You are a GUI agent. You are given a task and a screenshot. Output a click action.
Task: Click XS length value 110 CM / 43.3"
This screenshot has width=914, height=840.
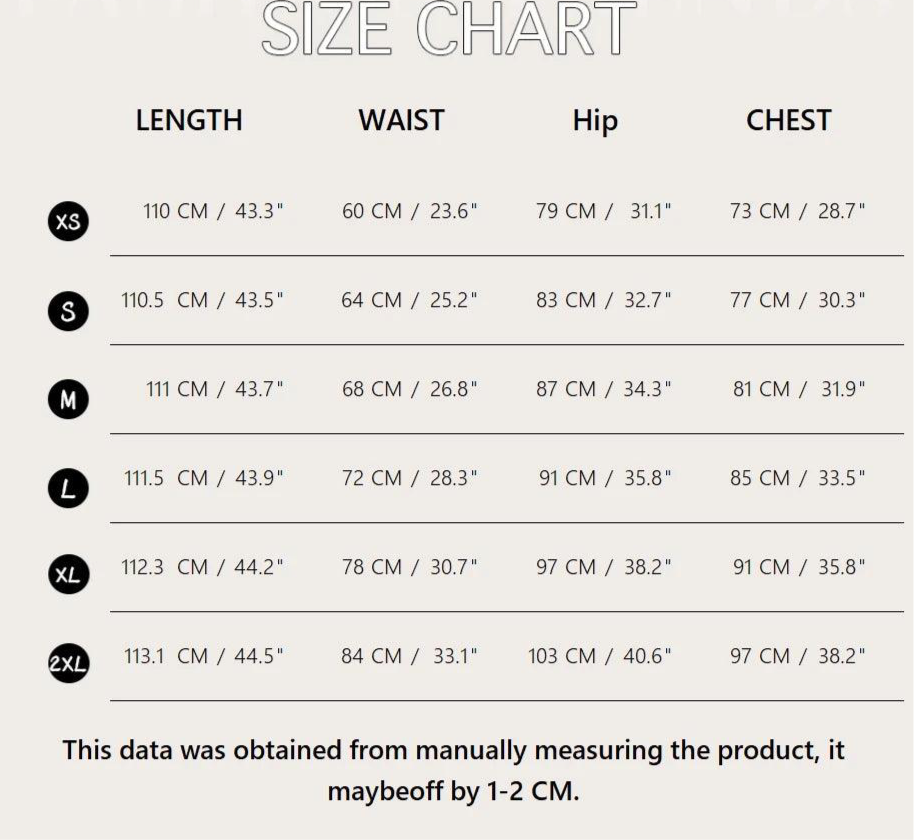(213, 211)
